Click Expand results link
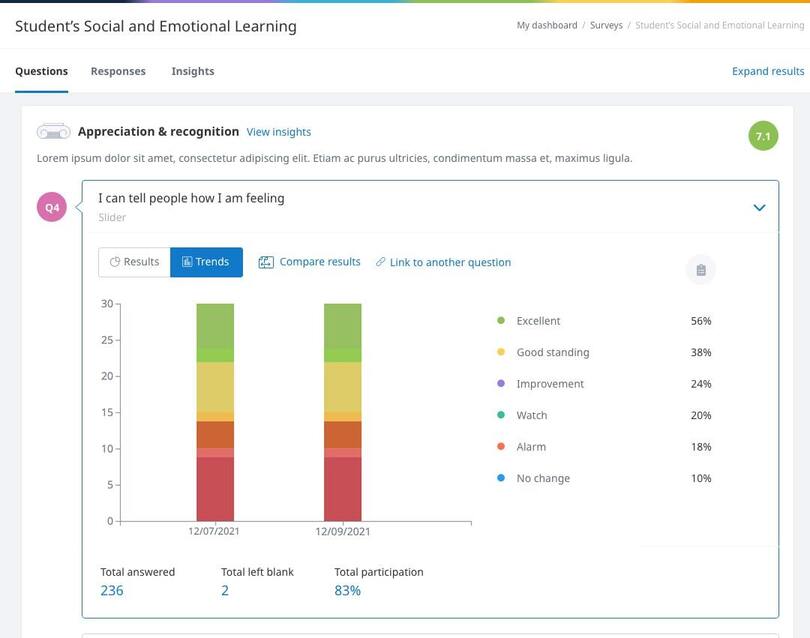Screen dimensions: 810x638 (x=768, y=71)
